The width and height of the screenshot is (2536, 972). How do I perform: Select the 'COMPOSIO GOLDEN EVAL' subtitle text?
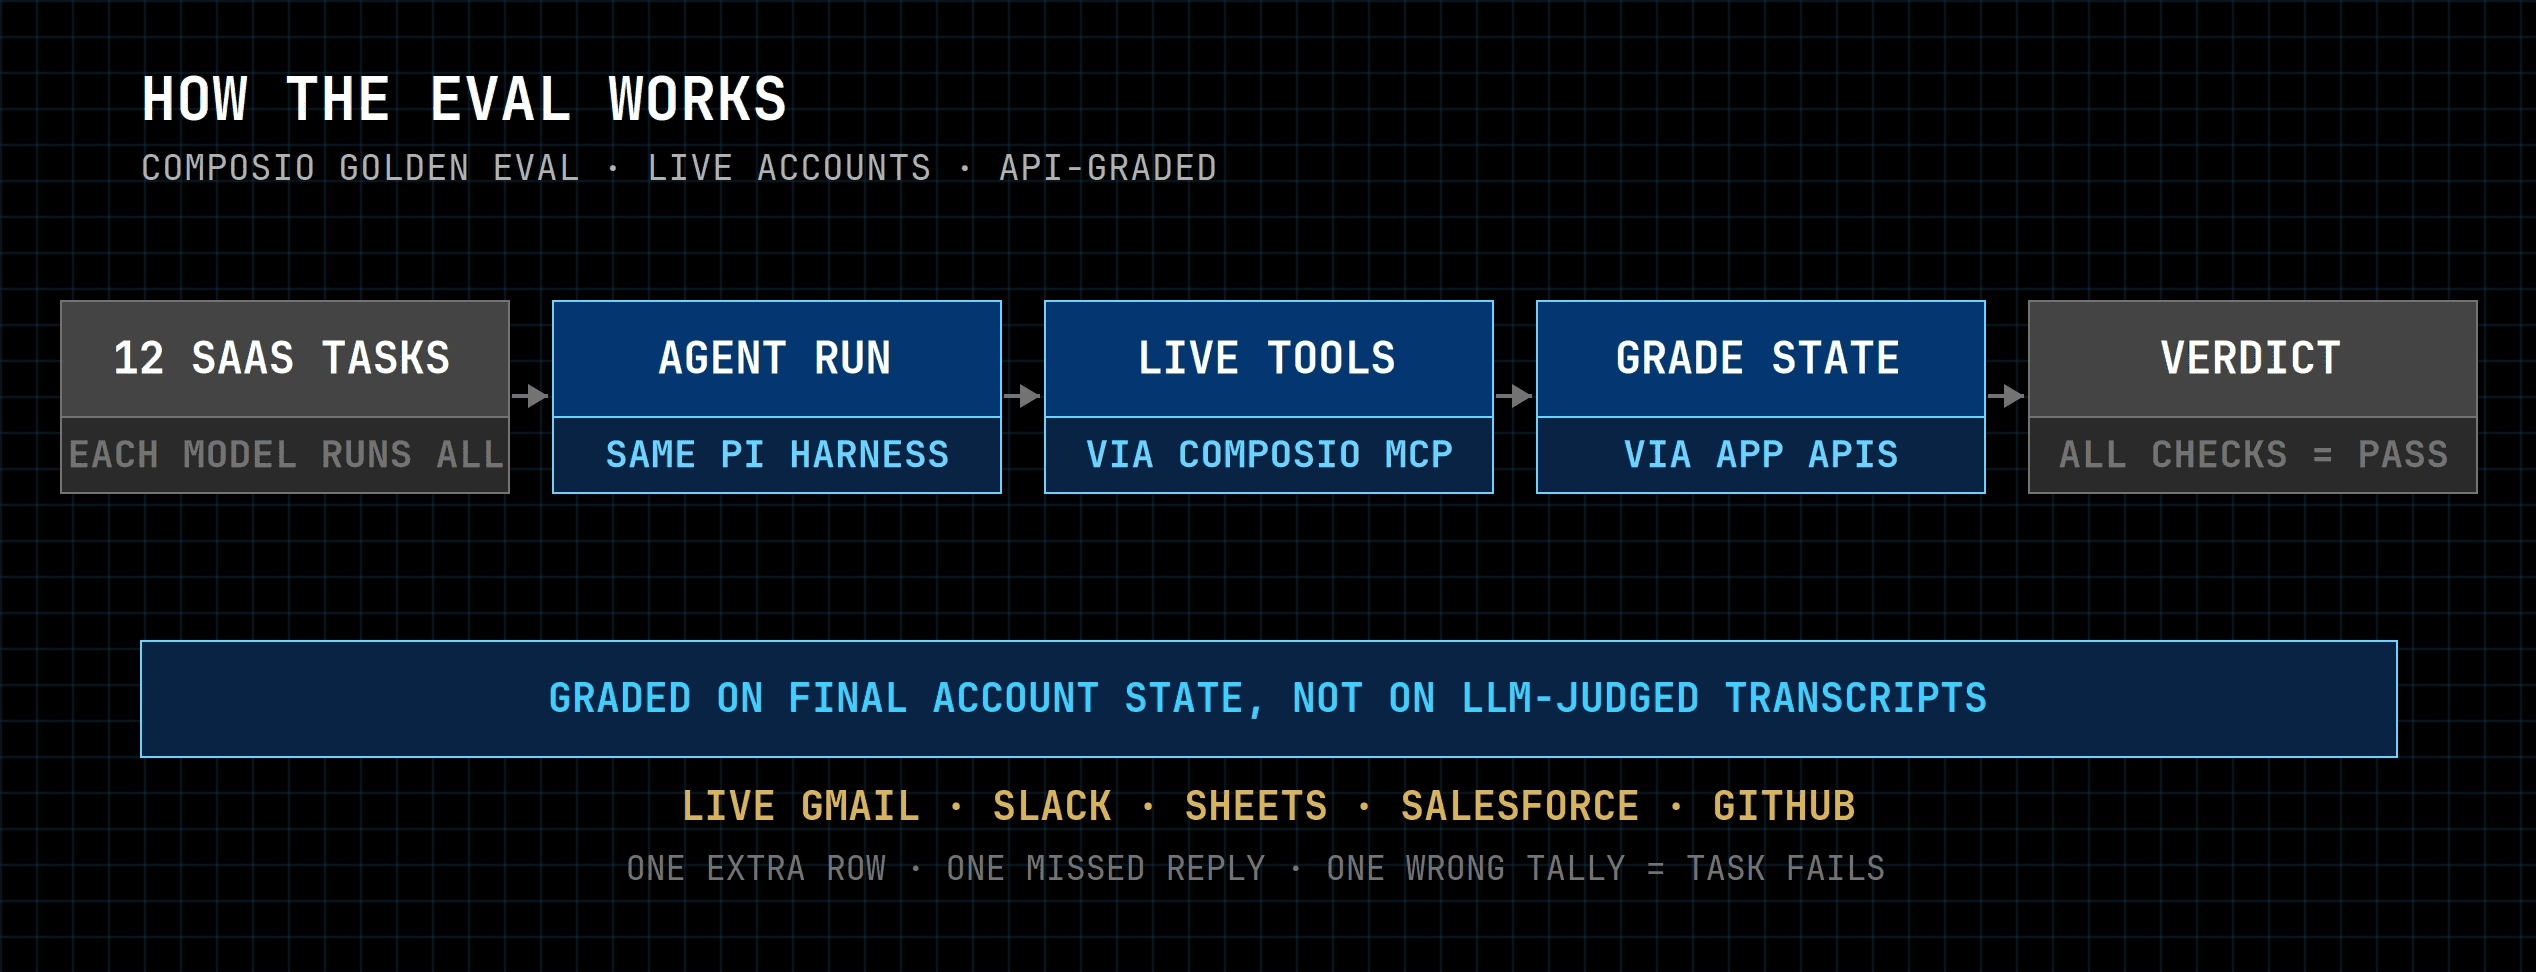click(360, 168)
